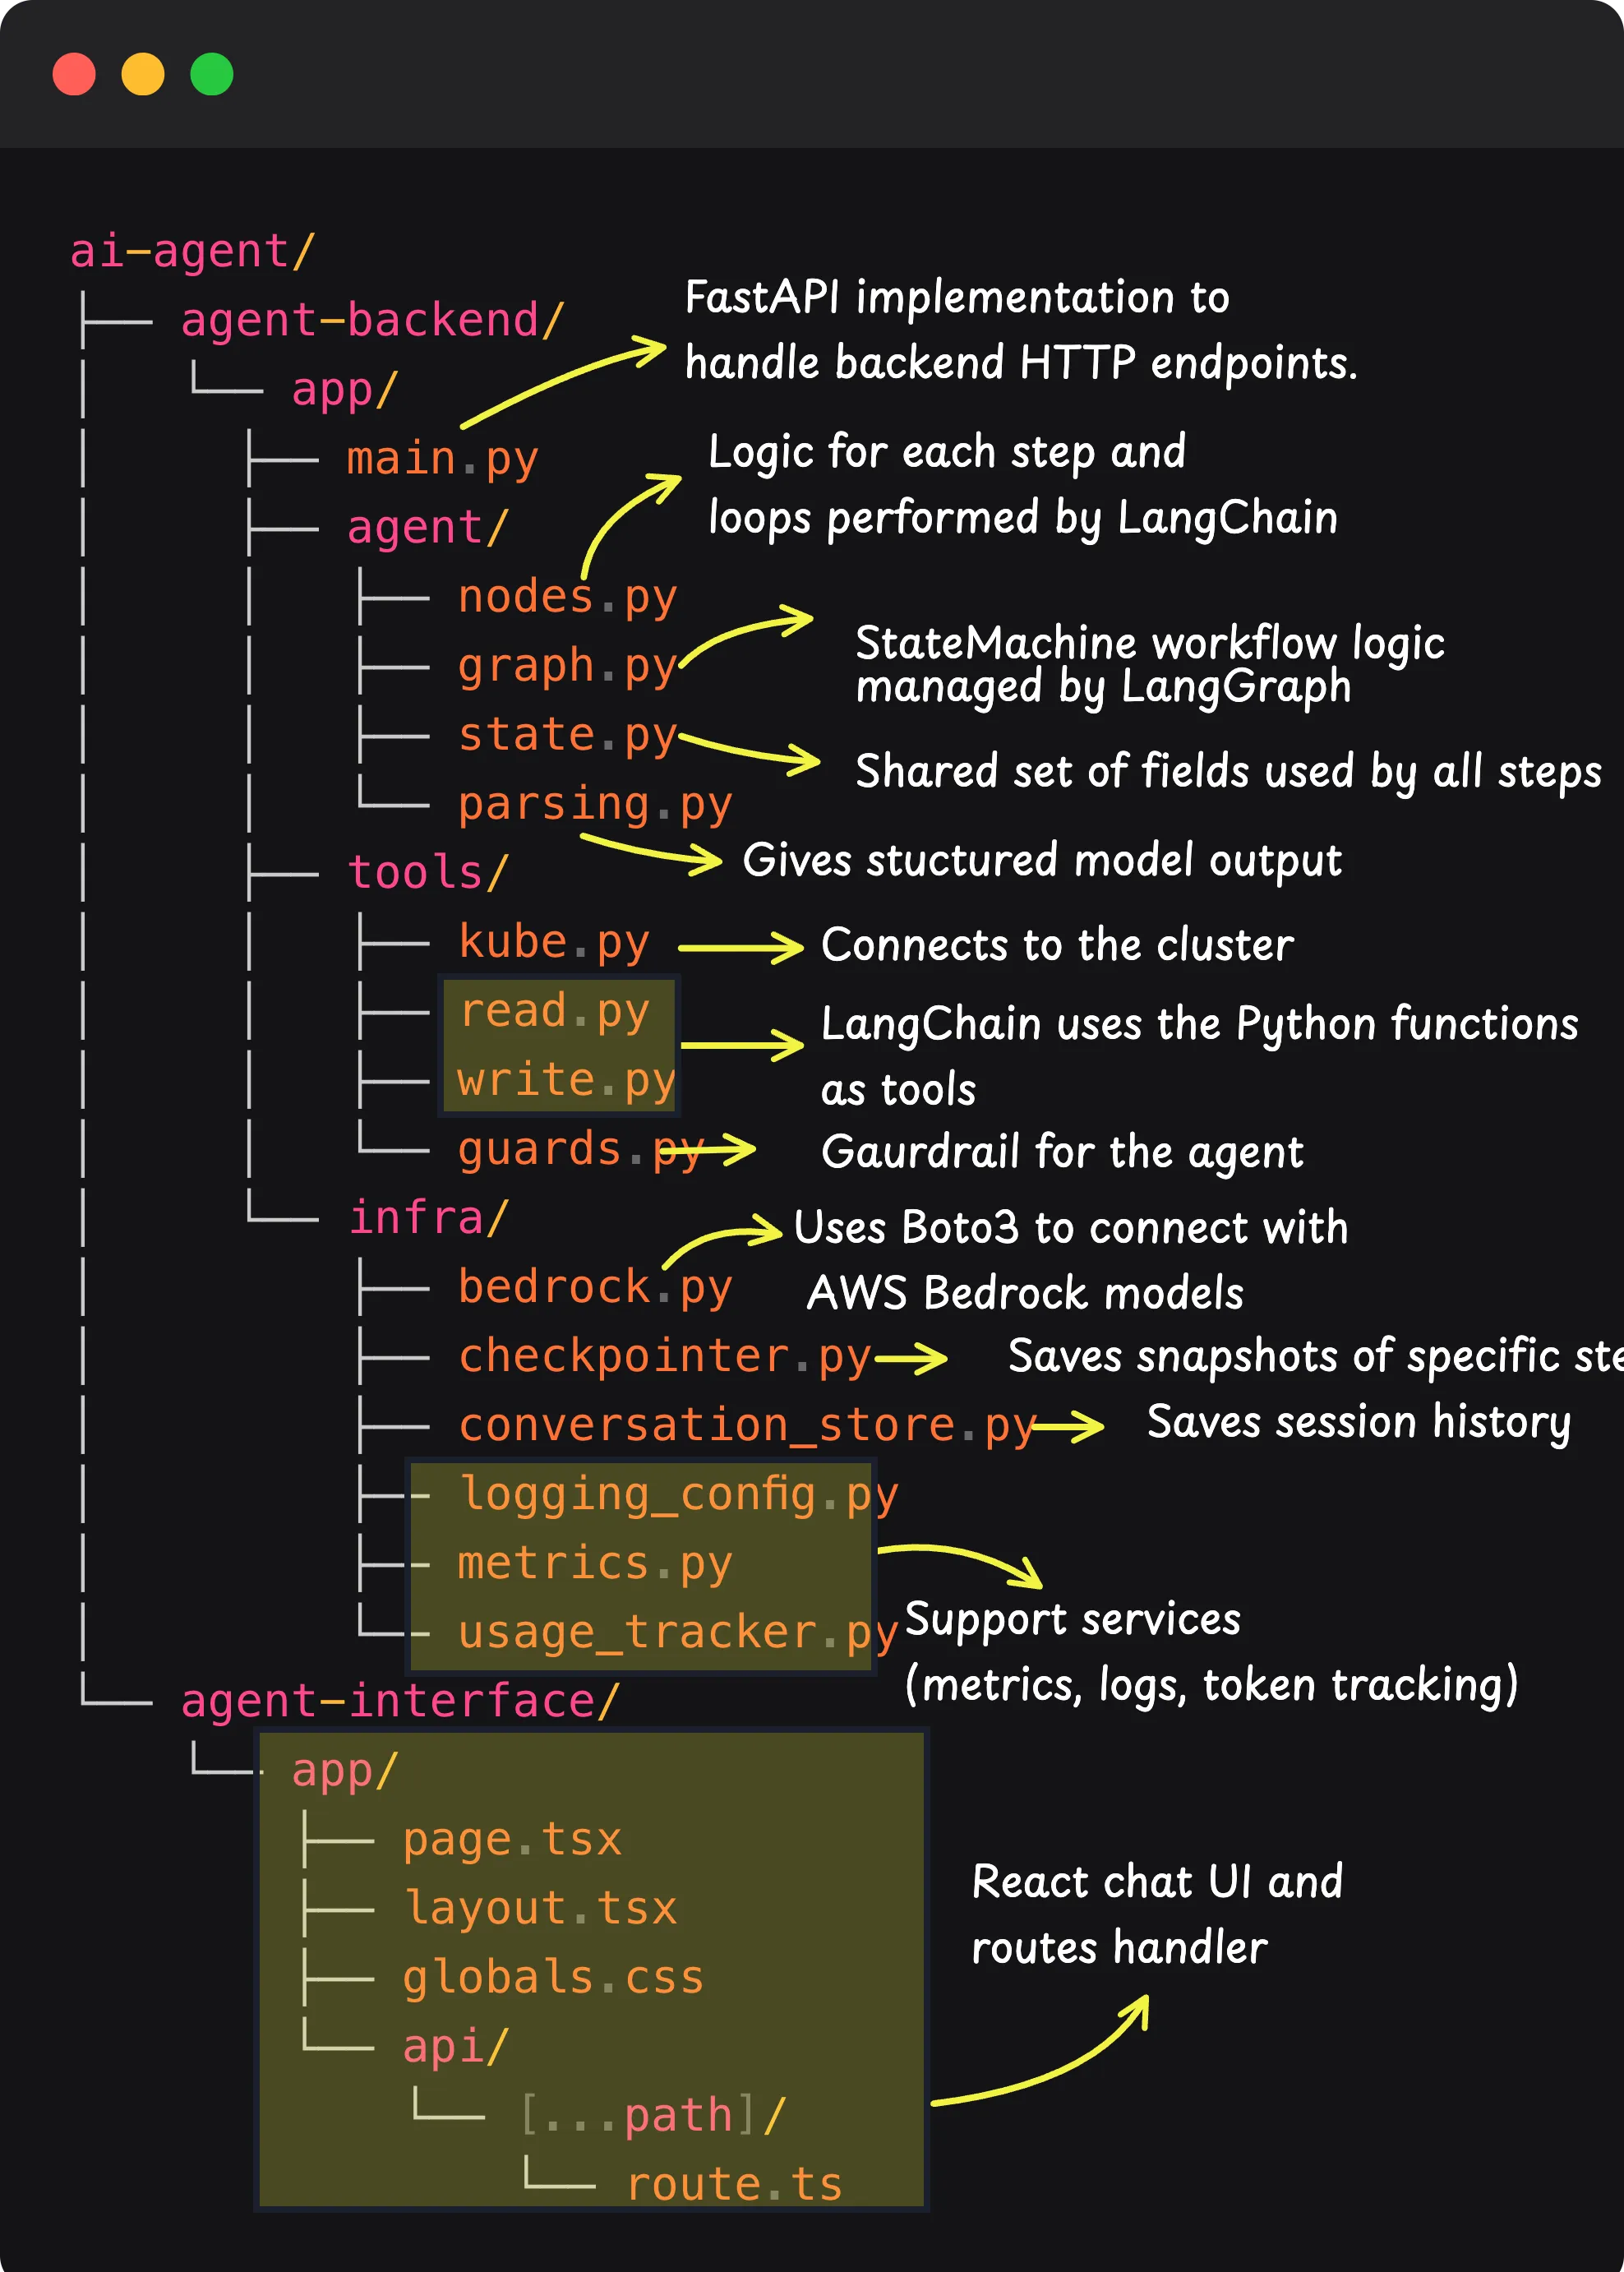Click globals.css file name
The width and height of the screenshot is (1624, 2272).
[x=553, y=1977]
